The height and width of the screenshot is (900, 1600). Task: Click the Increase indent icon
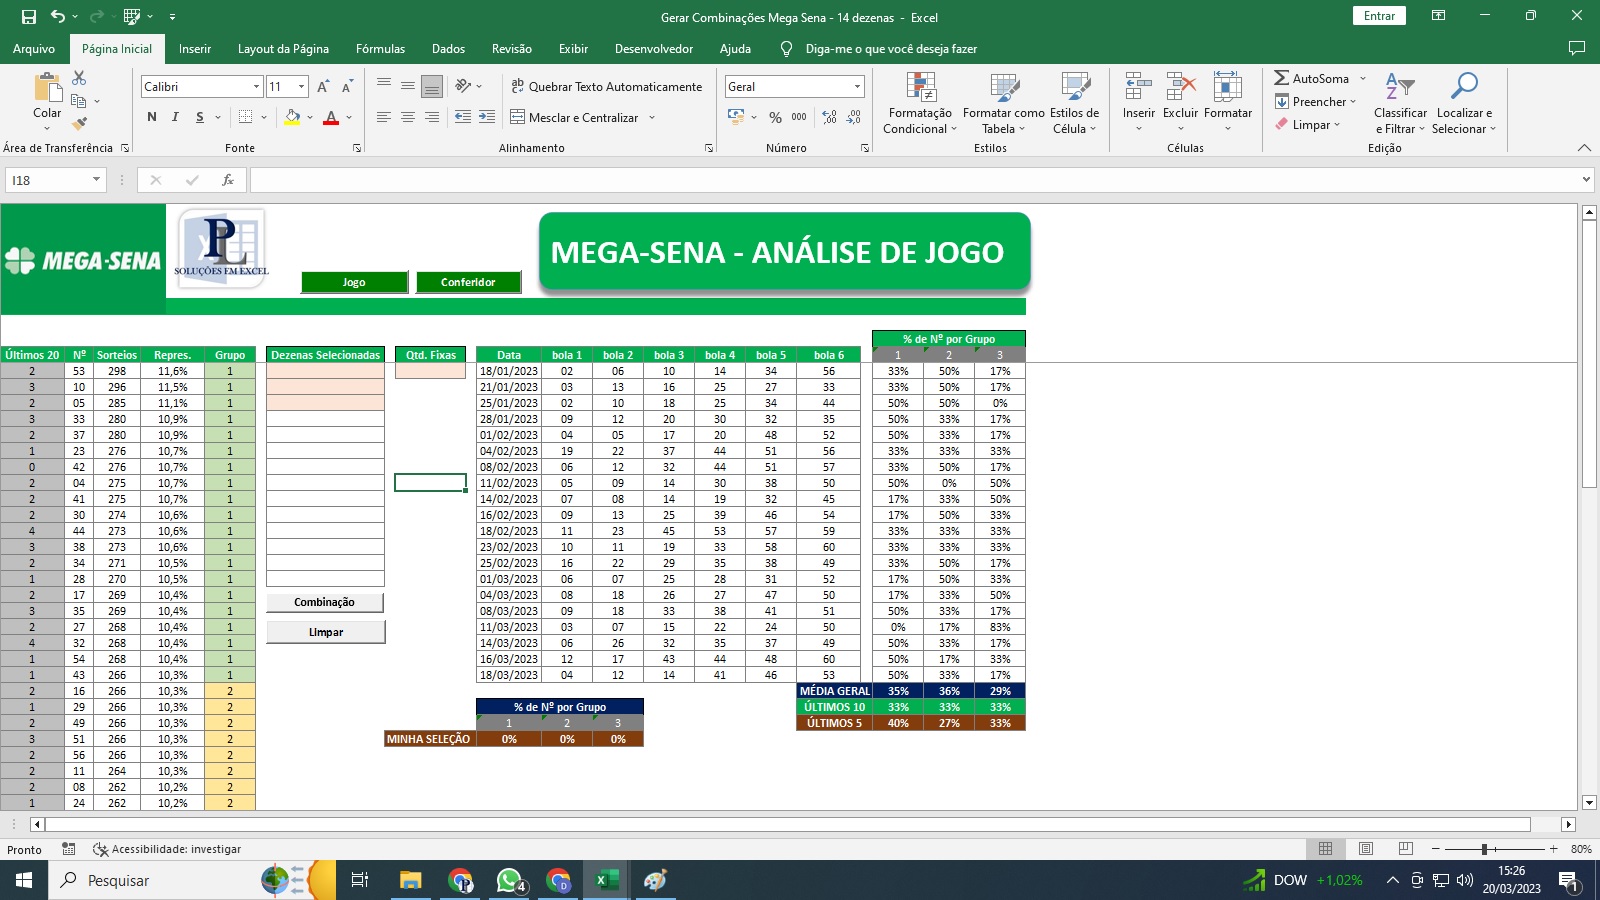click(x=487, y=117)
